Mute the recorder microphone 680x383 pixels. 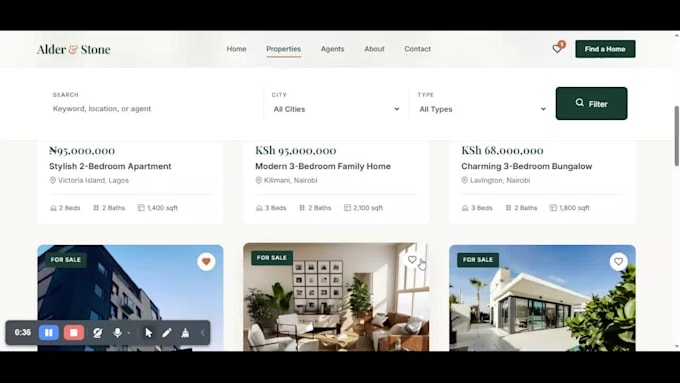click(117, 333)
